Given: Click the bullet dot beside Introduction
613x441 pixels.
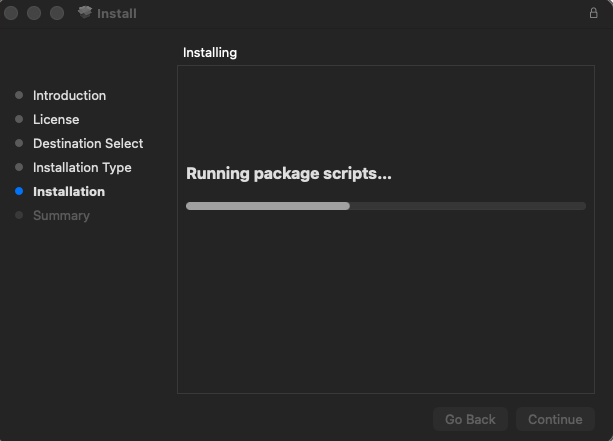Looking at the screenshot, I should pyautogui.click(x=19, y=96).
